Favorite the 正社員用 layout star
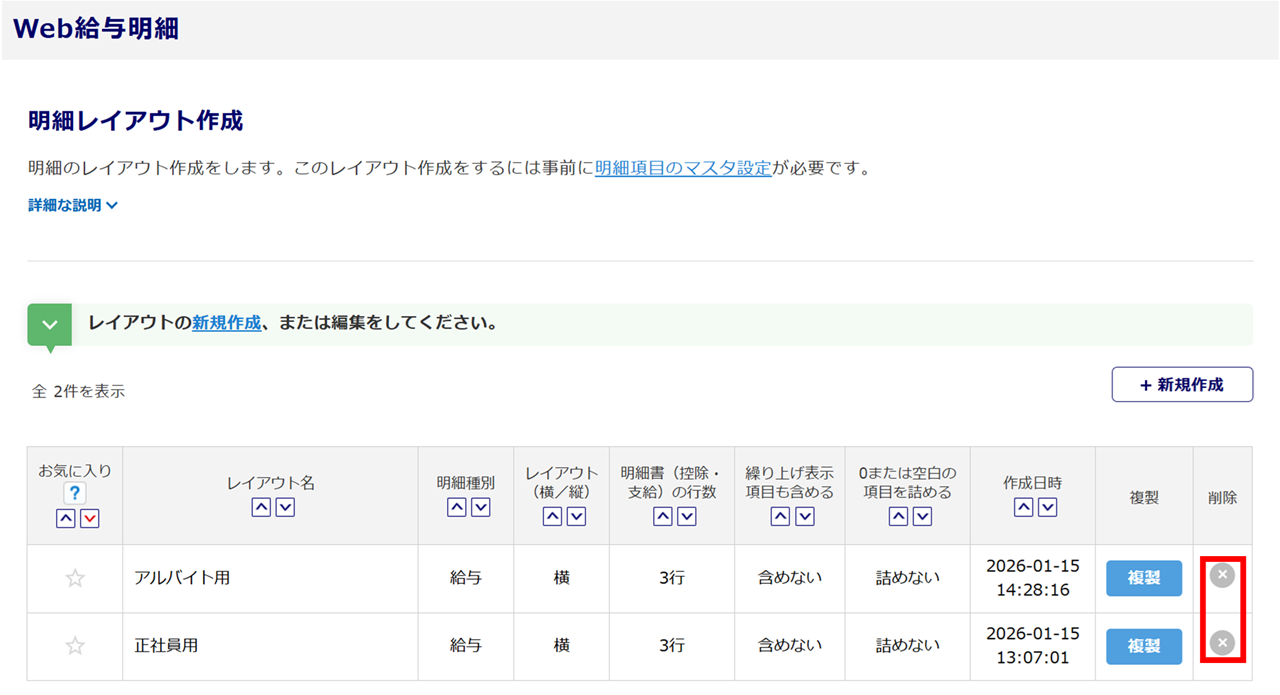The image size is (1280, 695). pos(75,646)
